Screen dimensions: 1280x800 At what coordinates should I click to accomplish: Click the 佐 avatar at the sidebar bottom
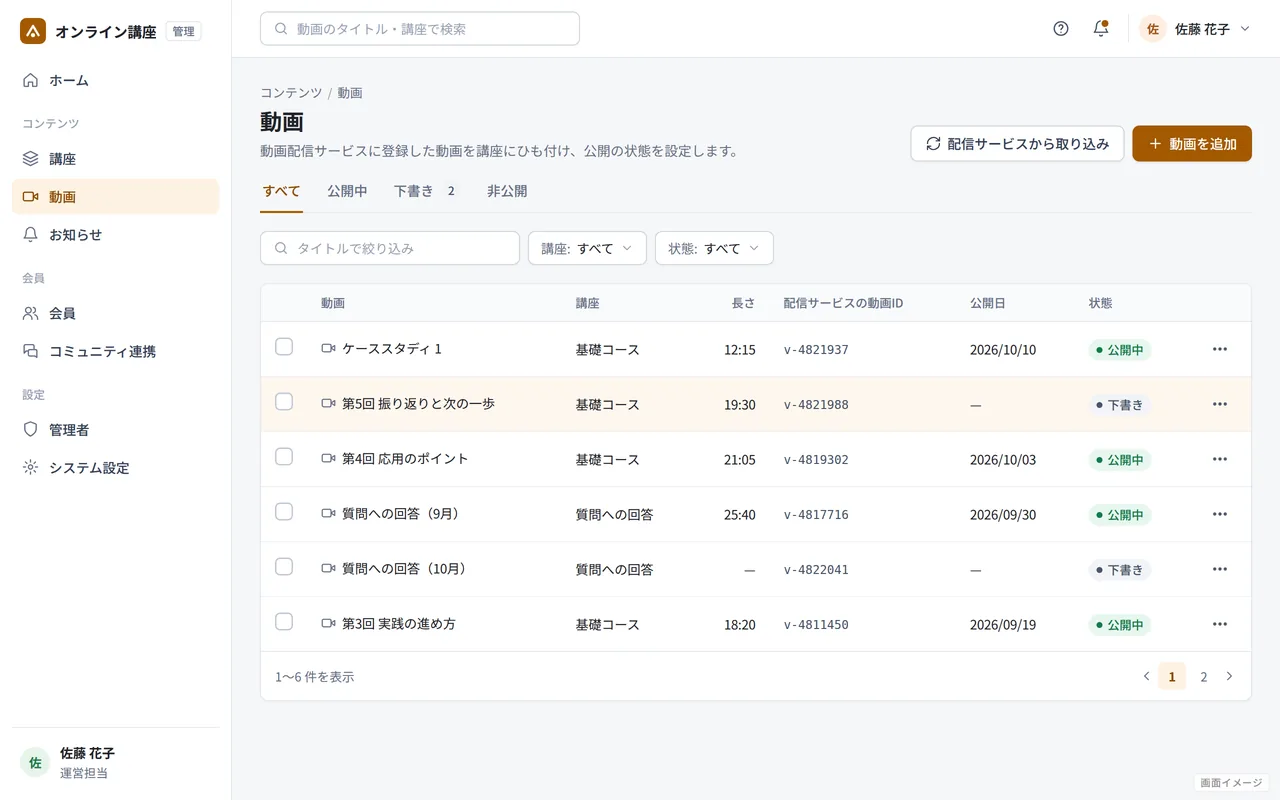click(x=35, y=762)
